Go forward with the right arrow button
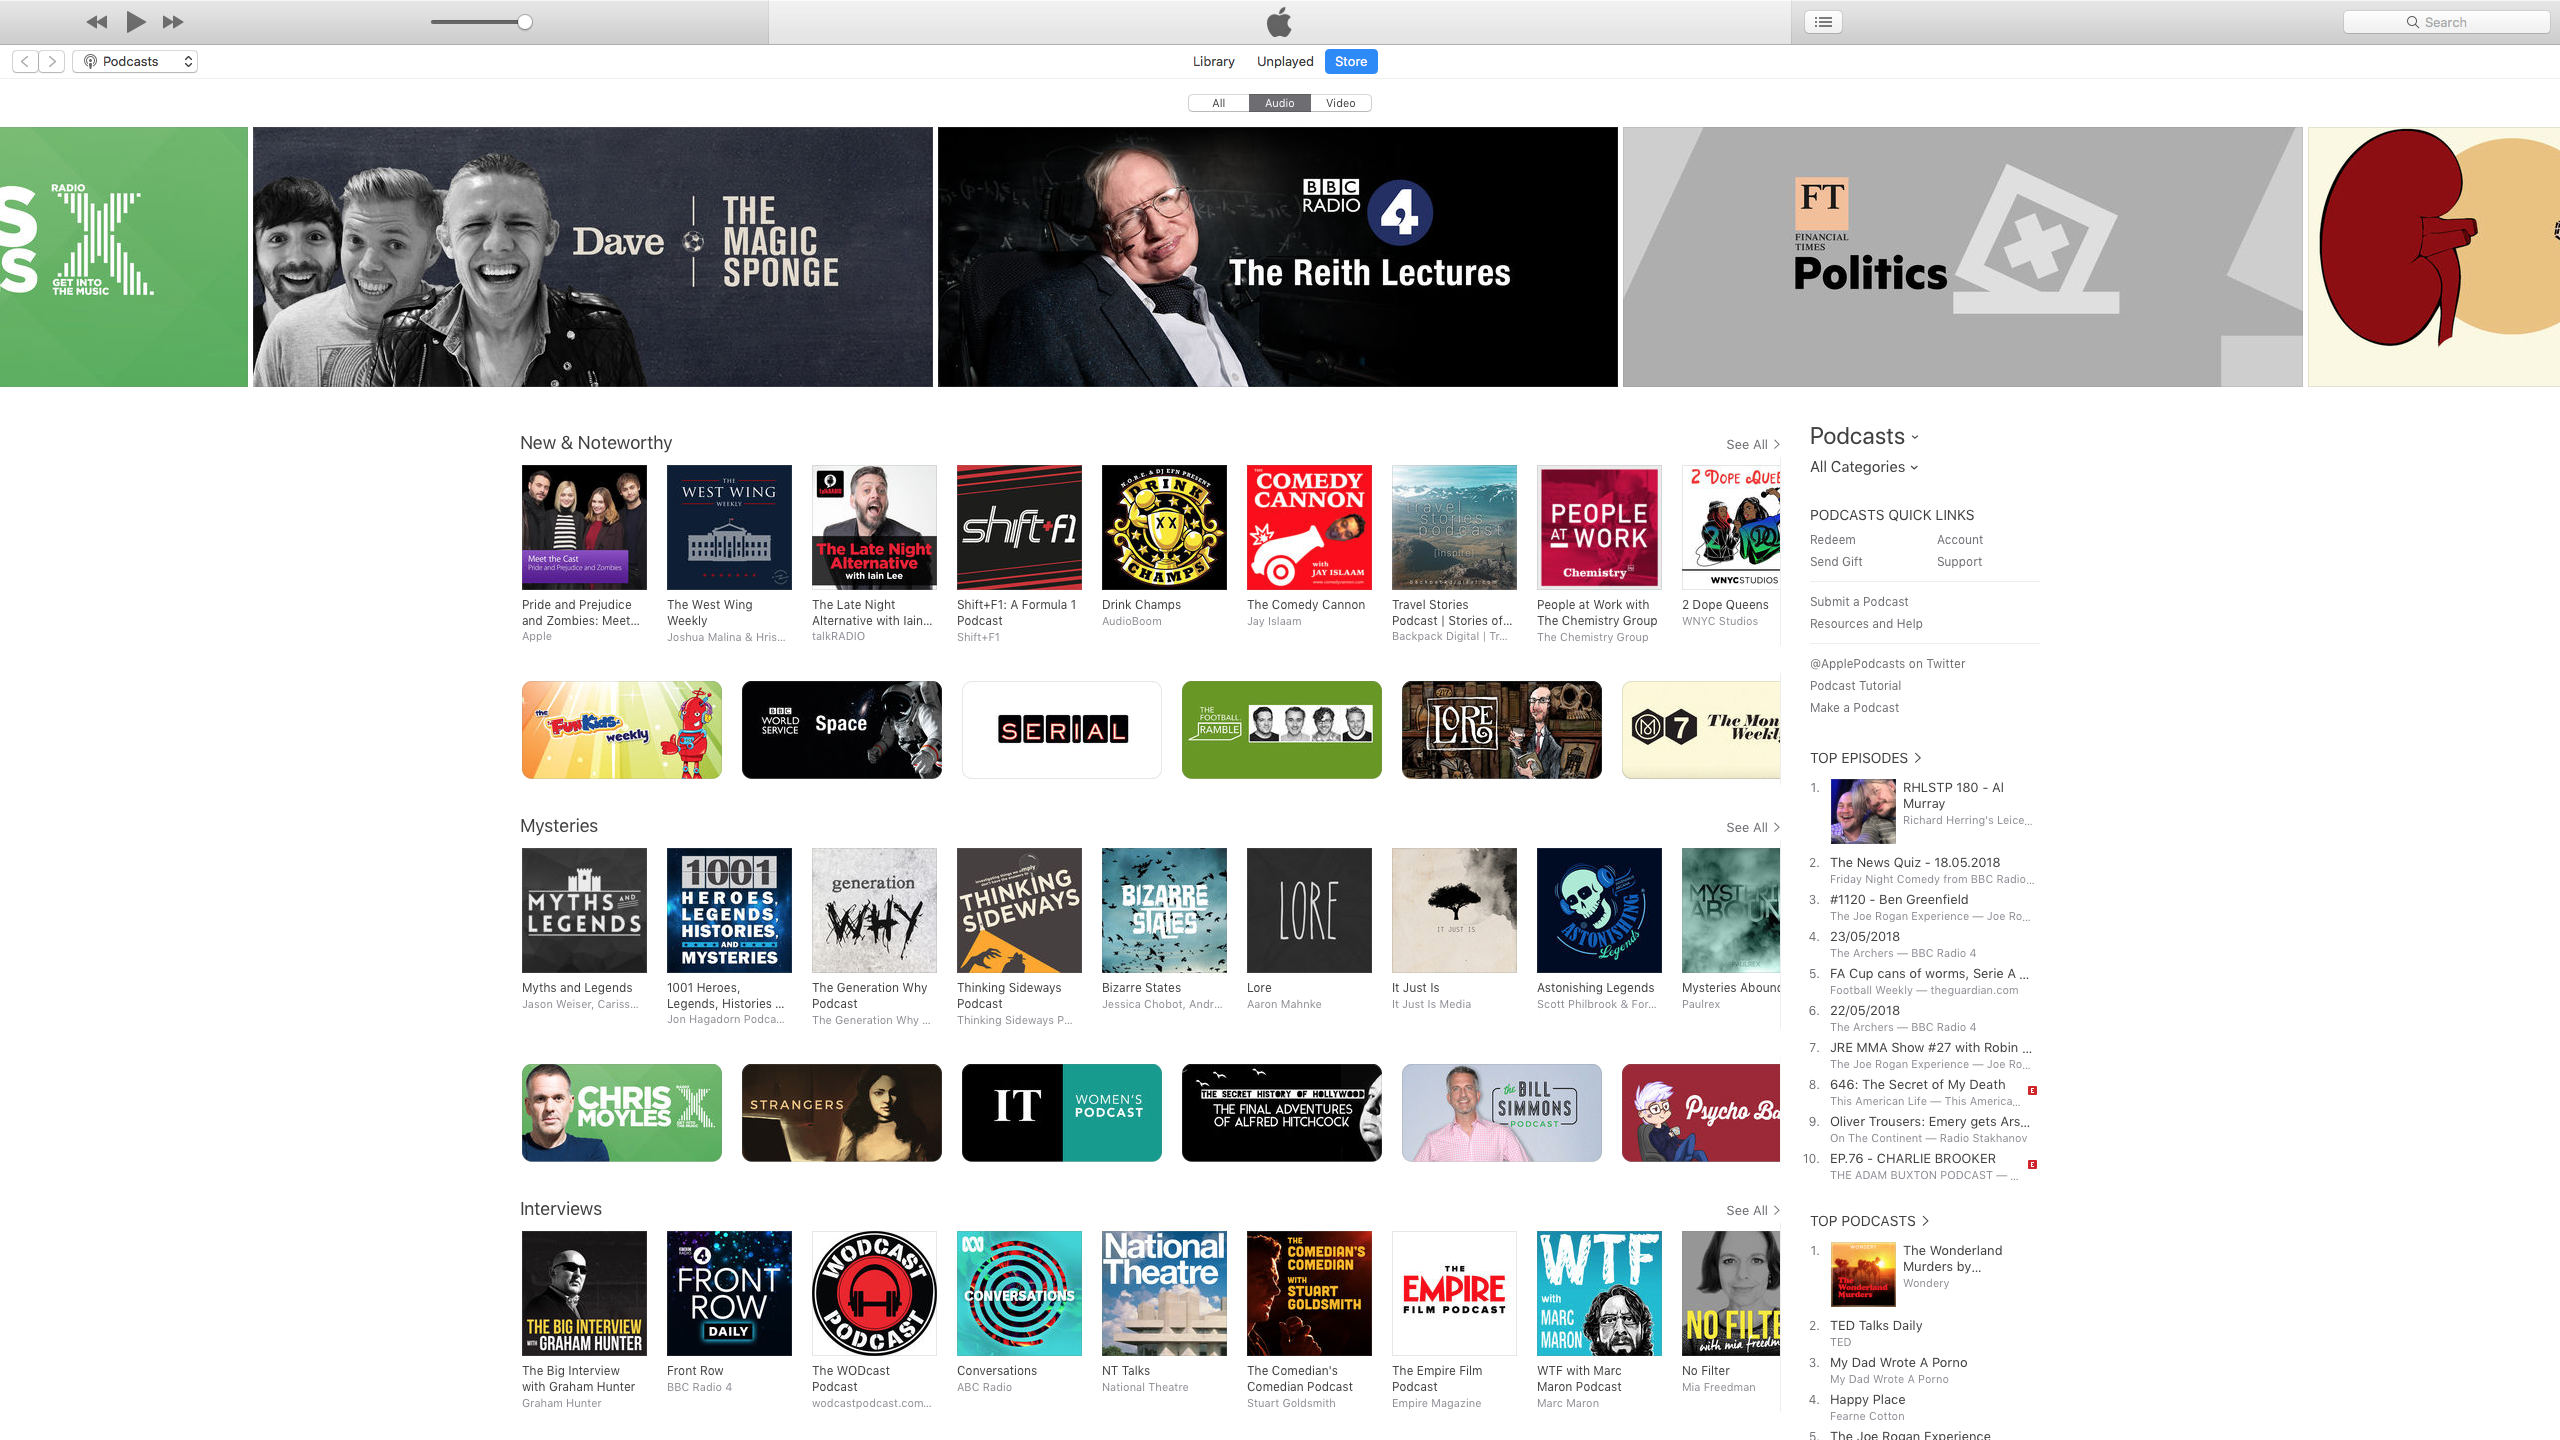This screenshot has height=1440, width=2560. 52,62
